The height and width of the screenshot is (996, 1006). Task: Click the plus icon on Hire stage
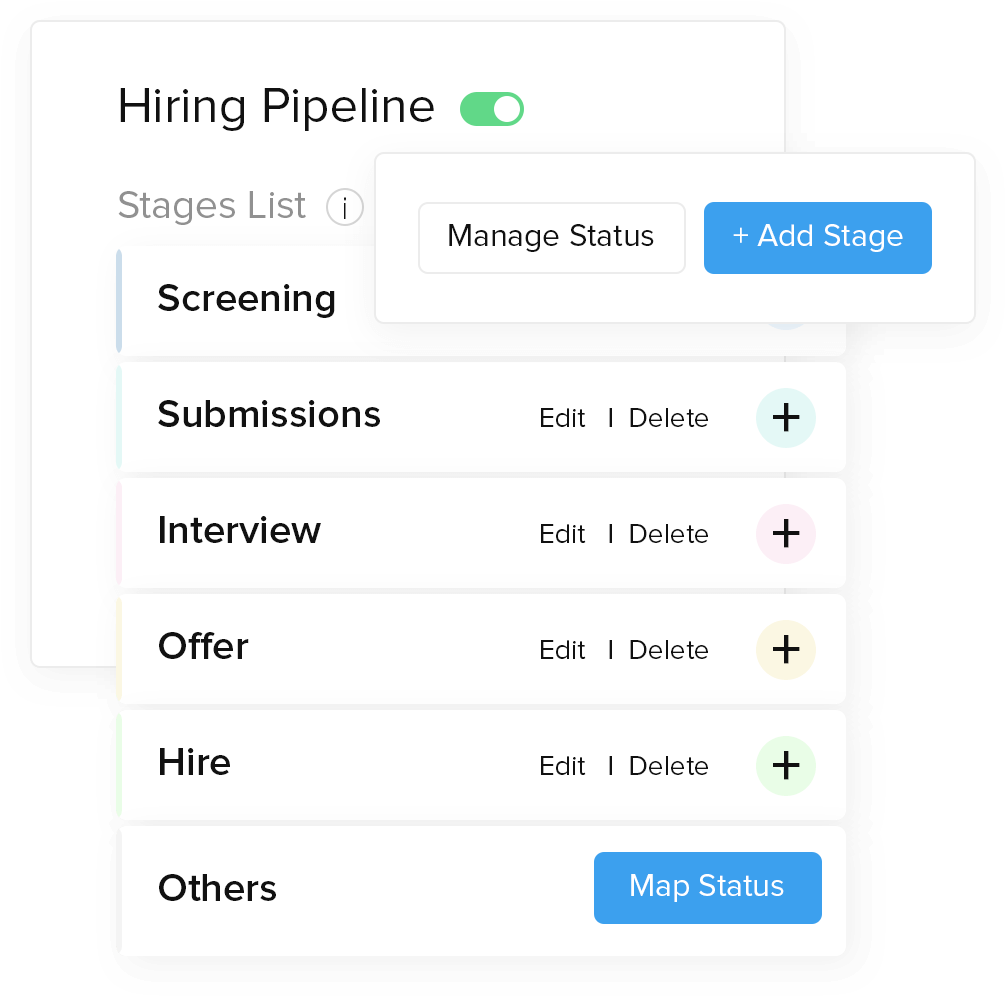(x=786, y=766)
